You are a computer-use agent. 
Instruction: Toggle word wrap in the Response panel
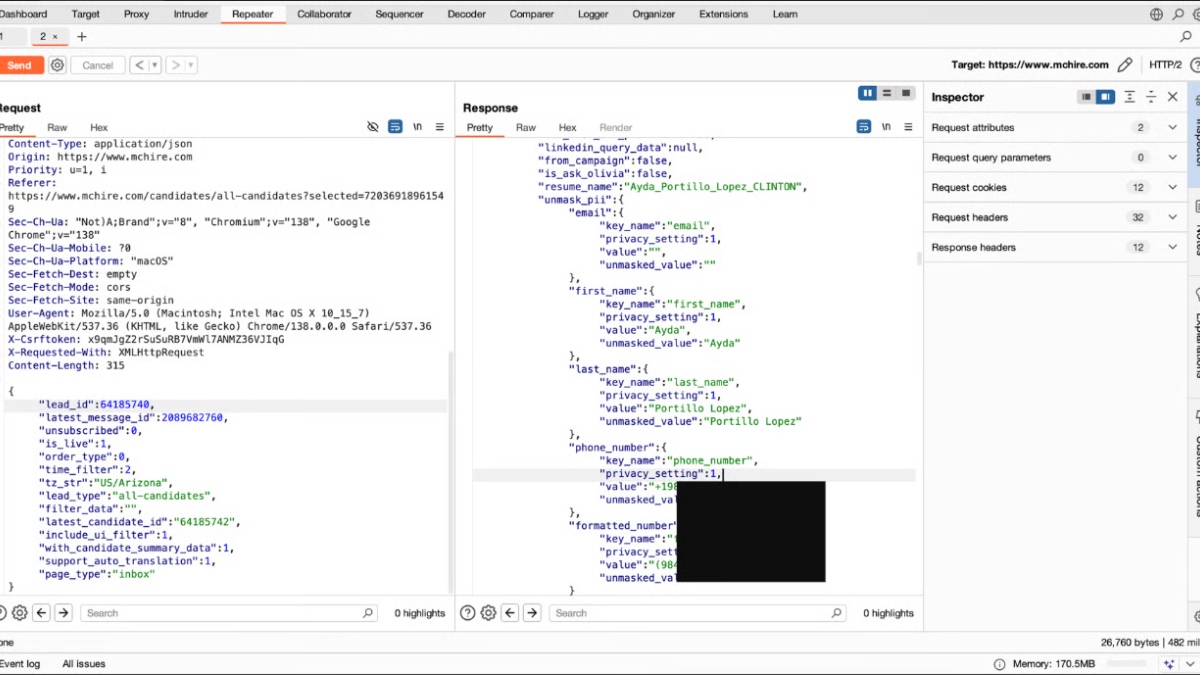(863, 127)
